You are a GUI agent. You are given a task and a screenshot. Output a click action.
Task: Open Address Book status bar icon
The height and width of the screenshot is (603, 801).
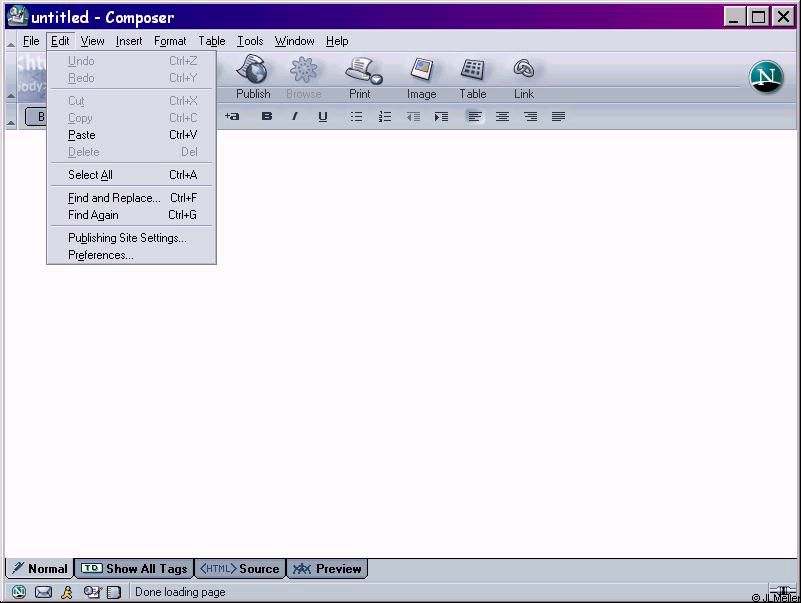click(114, 592)
